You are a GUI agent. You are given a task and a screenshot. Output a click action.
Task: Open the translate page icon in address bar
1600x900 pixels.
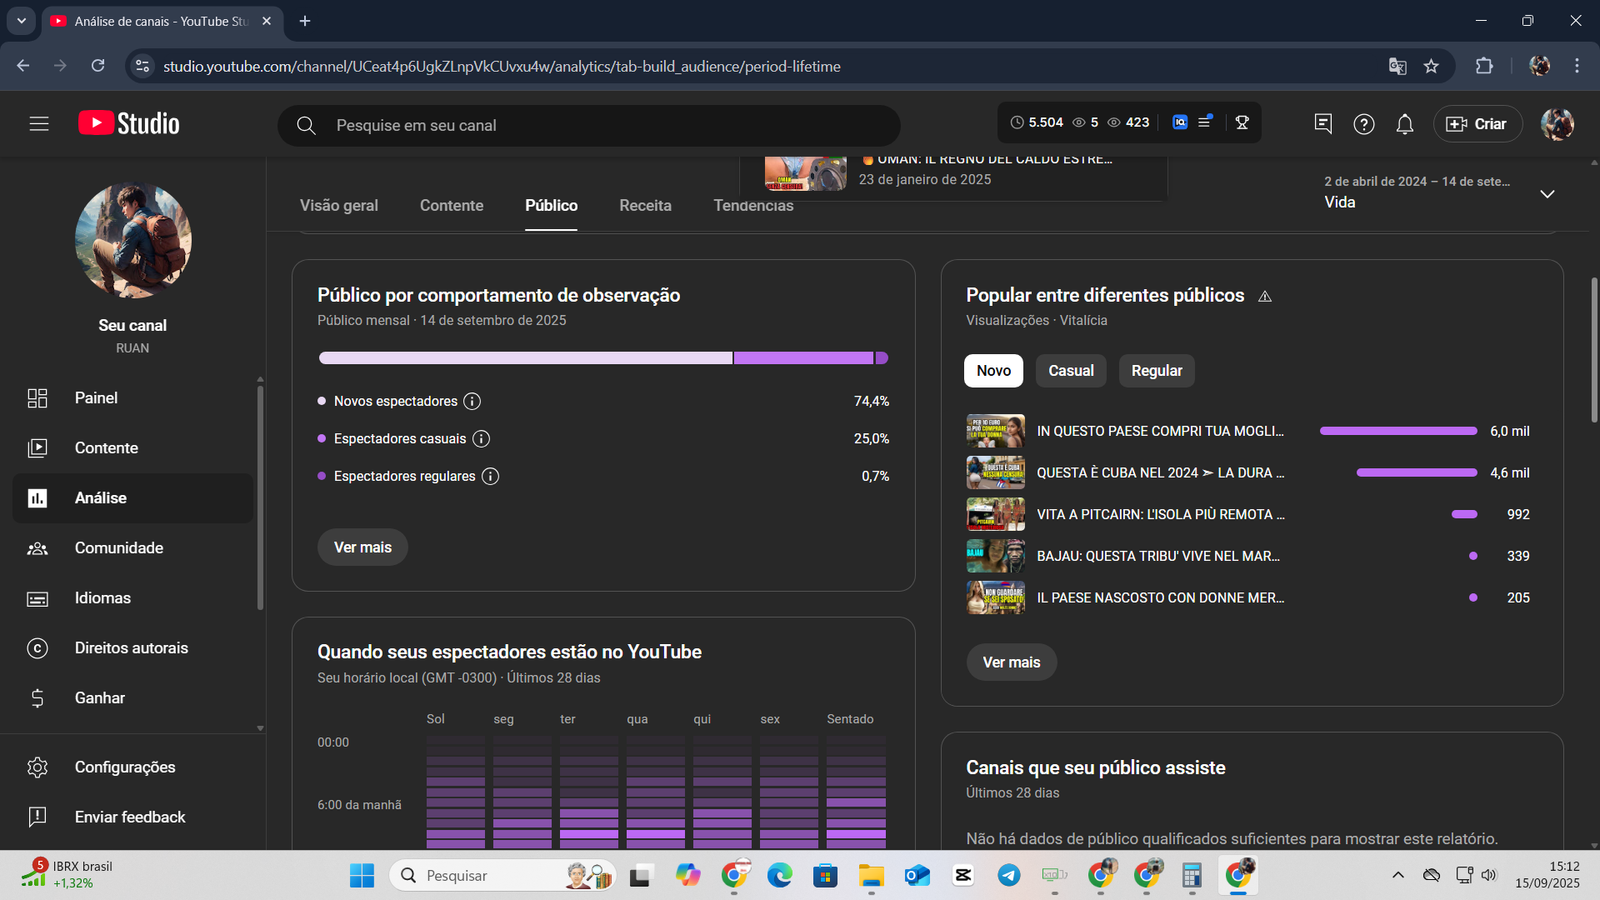tap(1397, 66)
